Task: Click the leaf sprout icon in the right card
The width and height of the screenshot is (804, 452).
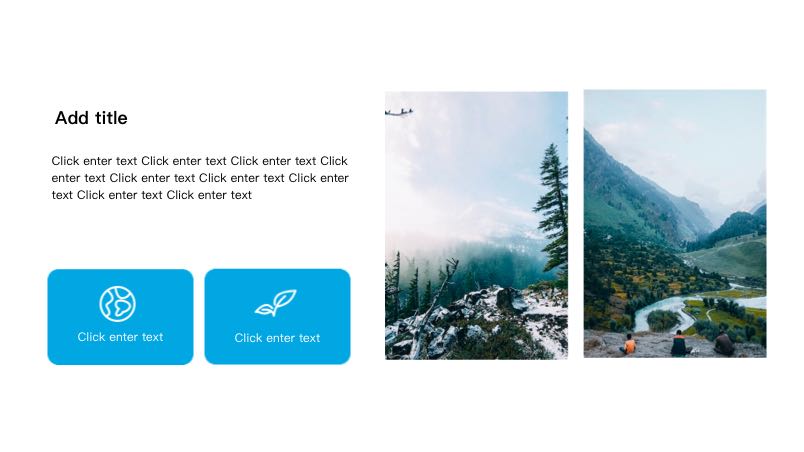Action: (276, 303)
